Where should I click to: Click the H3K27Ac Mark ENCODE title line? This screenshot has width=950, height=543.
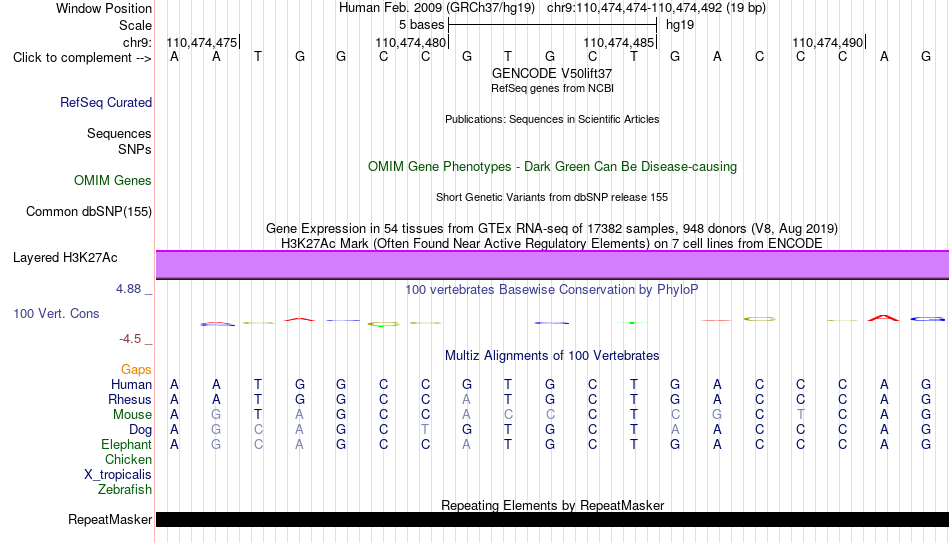552,244
